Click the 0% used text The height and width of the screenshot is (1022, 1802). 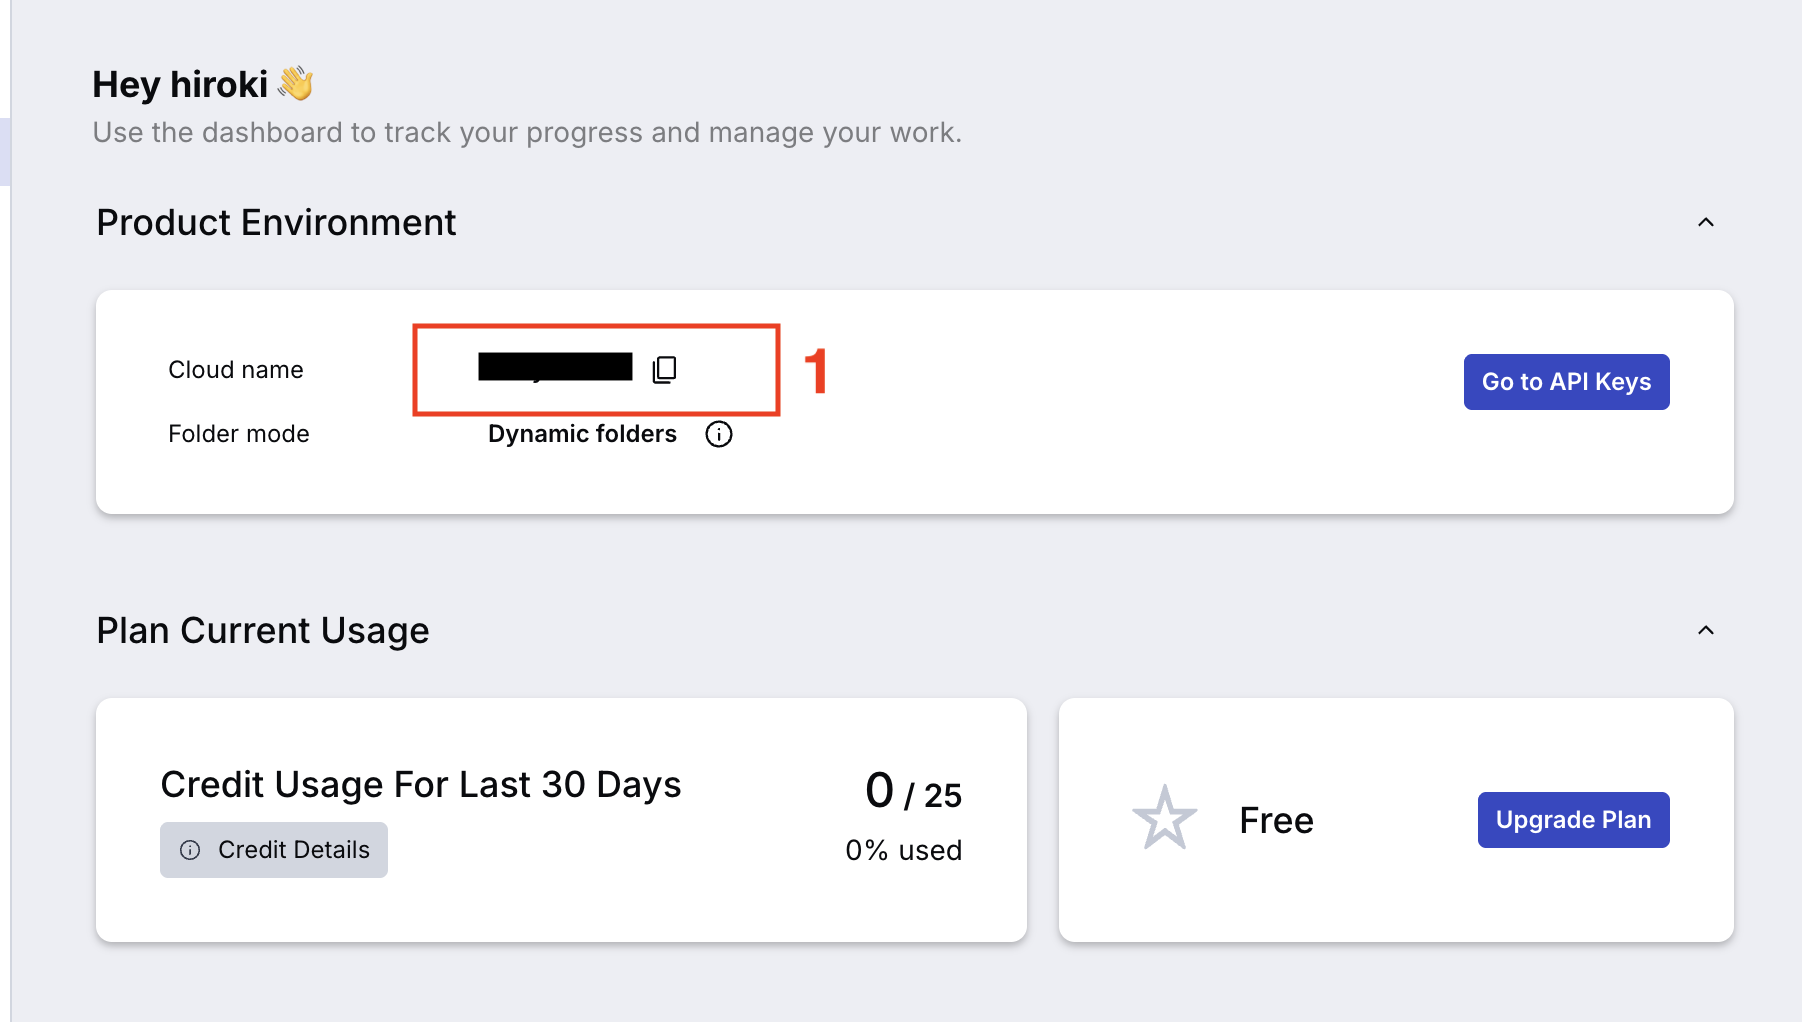903,850
